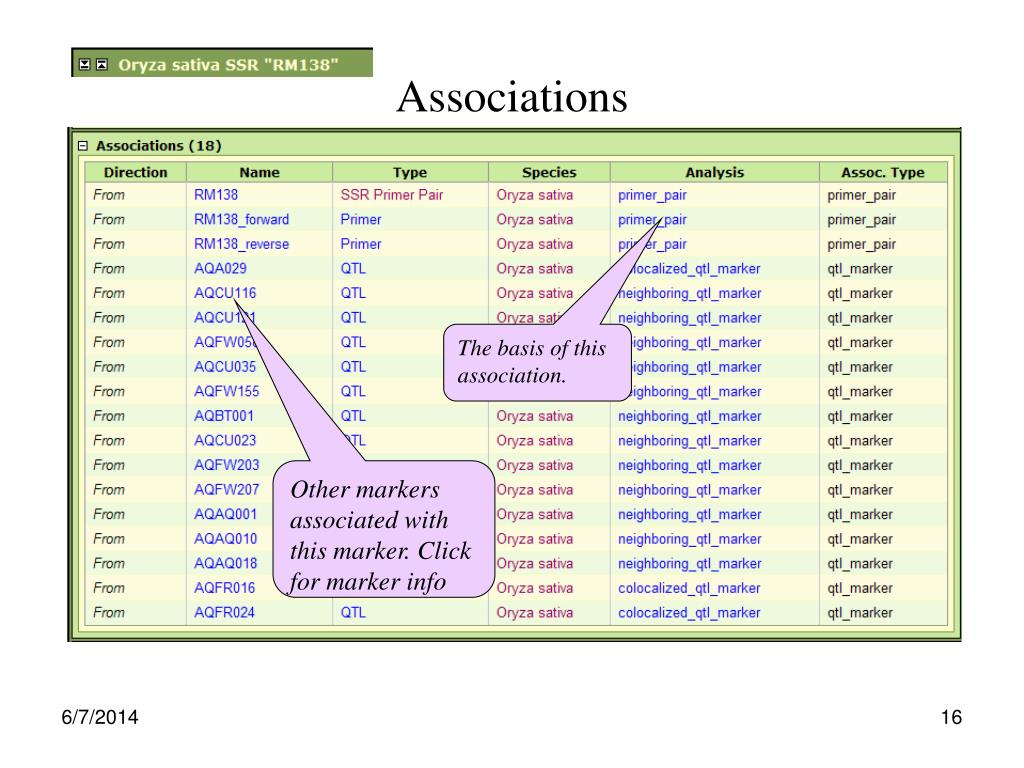1024x768 pixels.
Task: Click the Name column header
Action: coord(259,172)
